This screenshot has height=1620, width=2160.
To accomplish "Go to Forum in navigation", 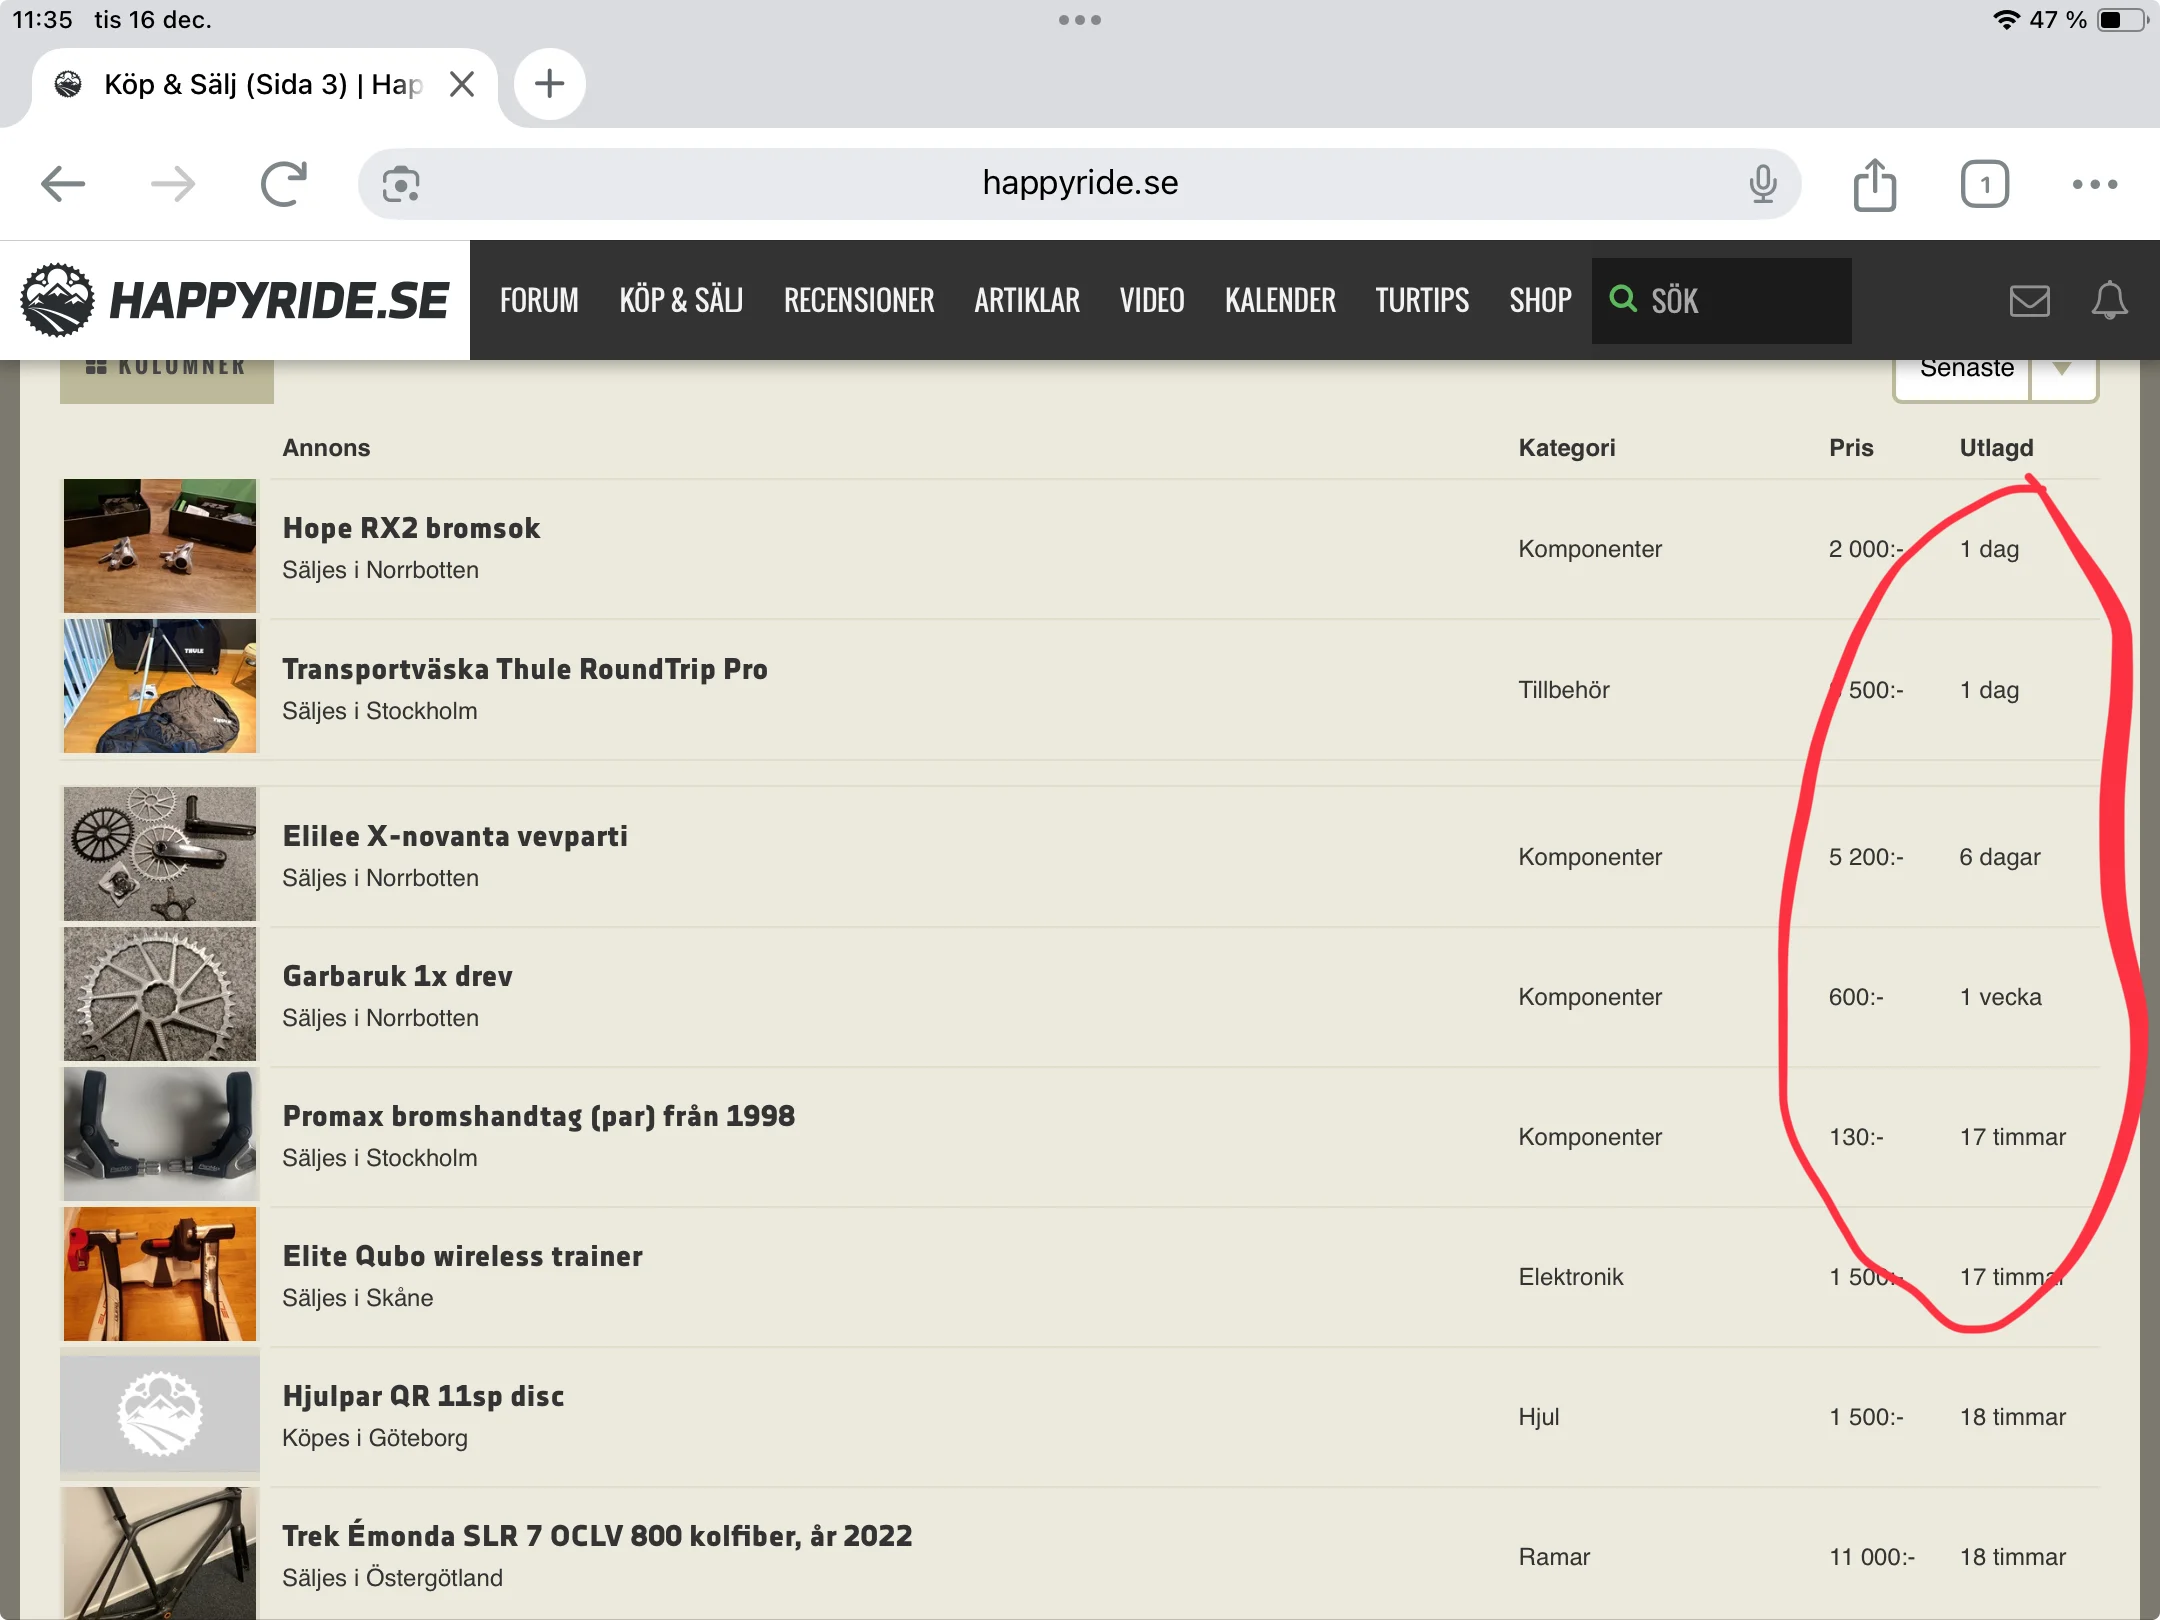I will click(539, 300).
